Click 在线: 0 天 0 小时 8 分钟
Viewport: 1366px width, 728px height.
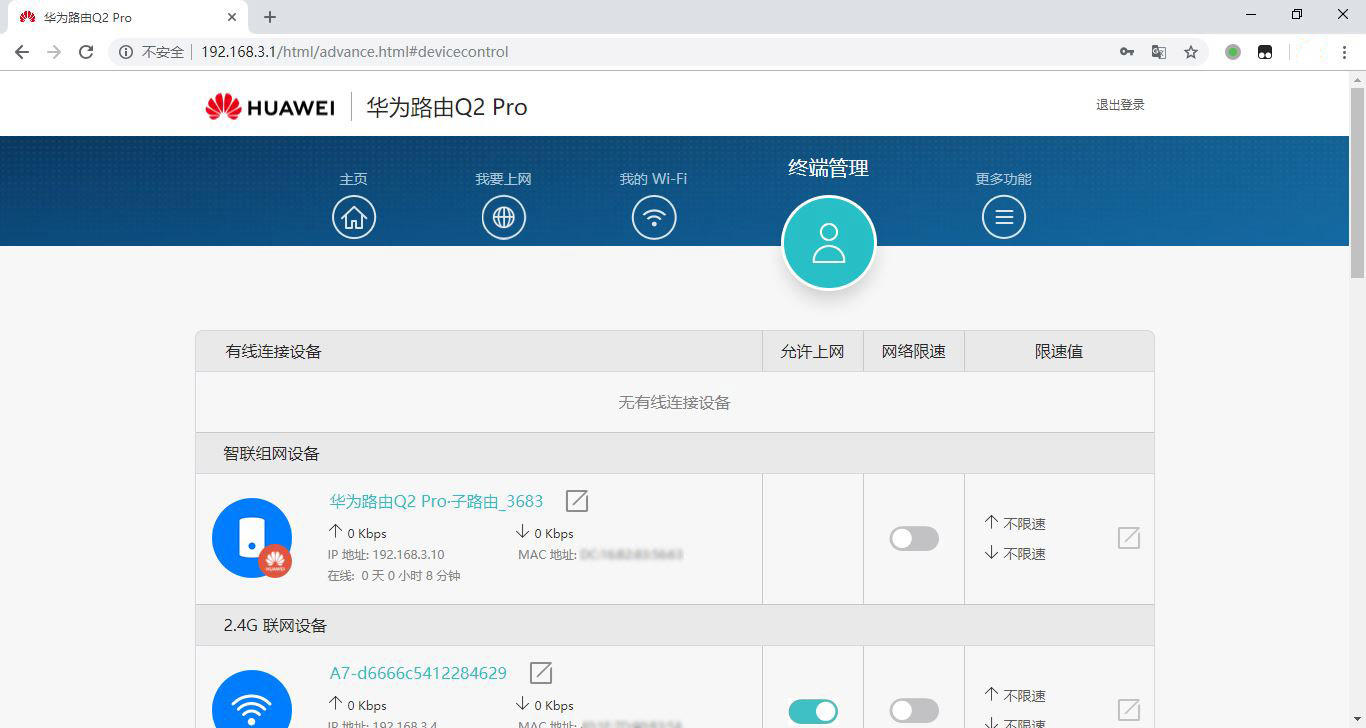tap(394, 576)
